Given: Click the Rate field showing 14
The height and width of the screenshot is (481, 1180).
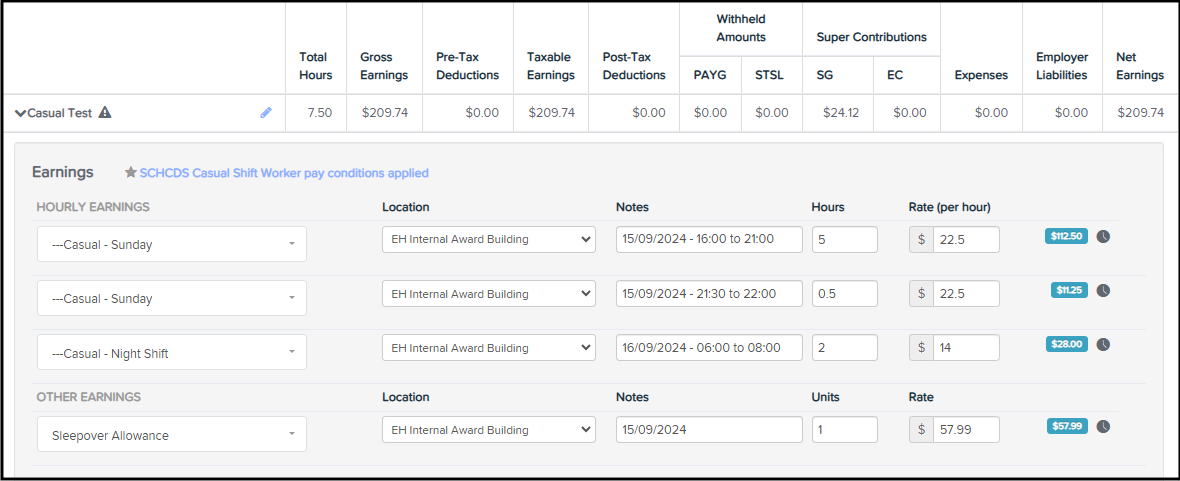Looking at the screenshot, I should click(965, 348).
